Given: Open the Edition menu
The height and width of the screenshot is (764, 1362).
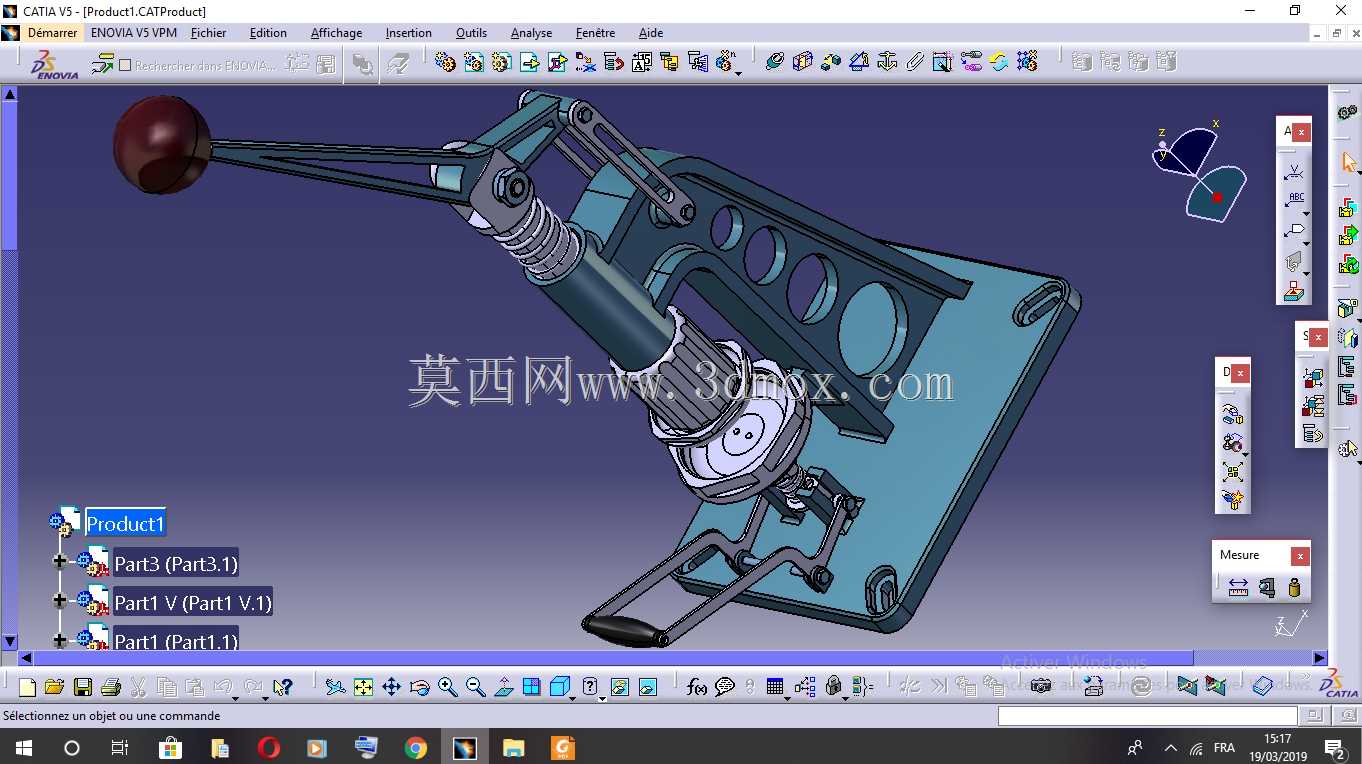Looking at the screenshot, I should 268,33.
